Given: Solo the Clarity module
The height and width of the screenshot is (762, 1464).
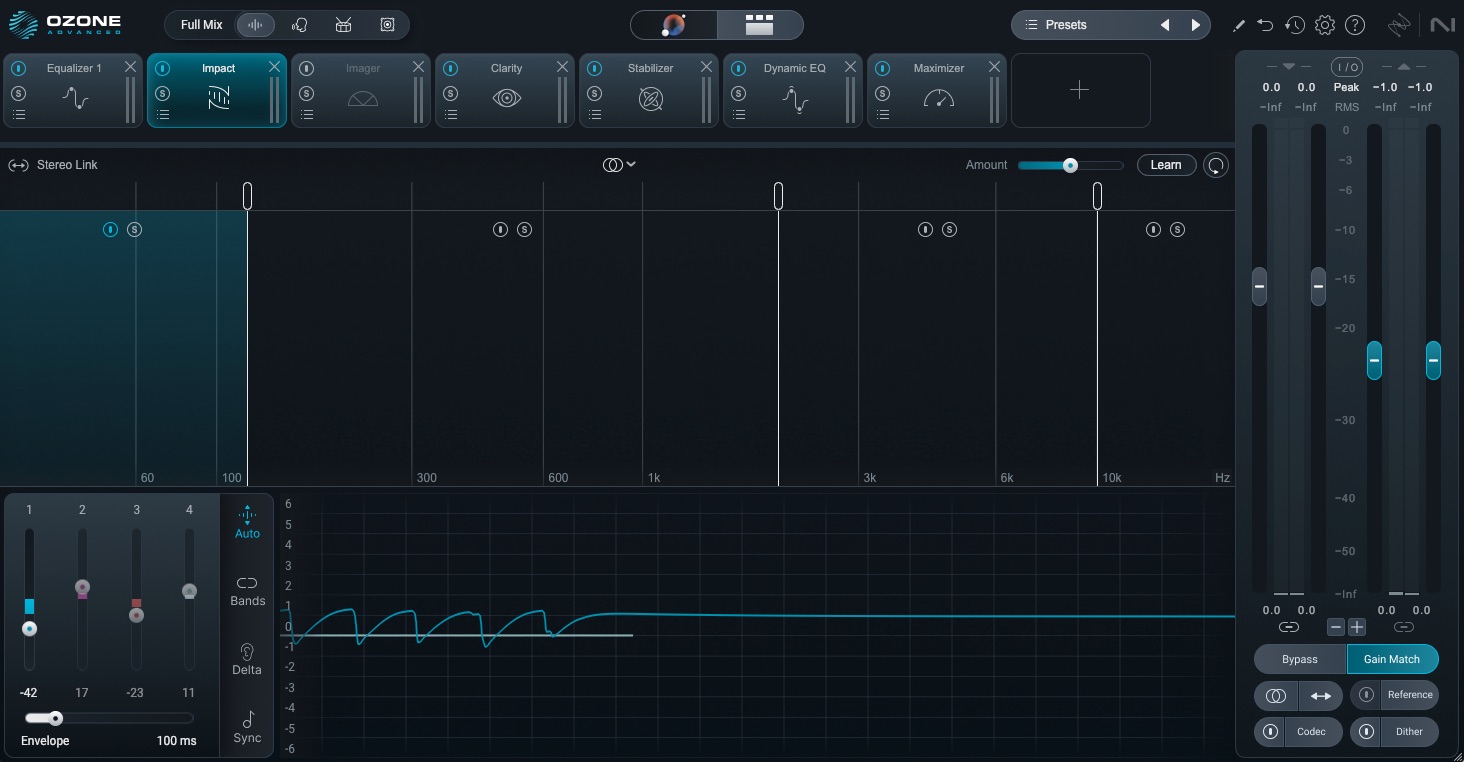Looking at the screenshot, I should (x=450, y=93).
